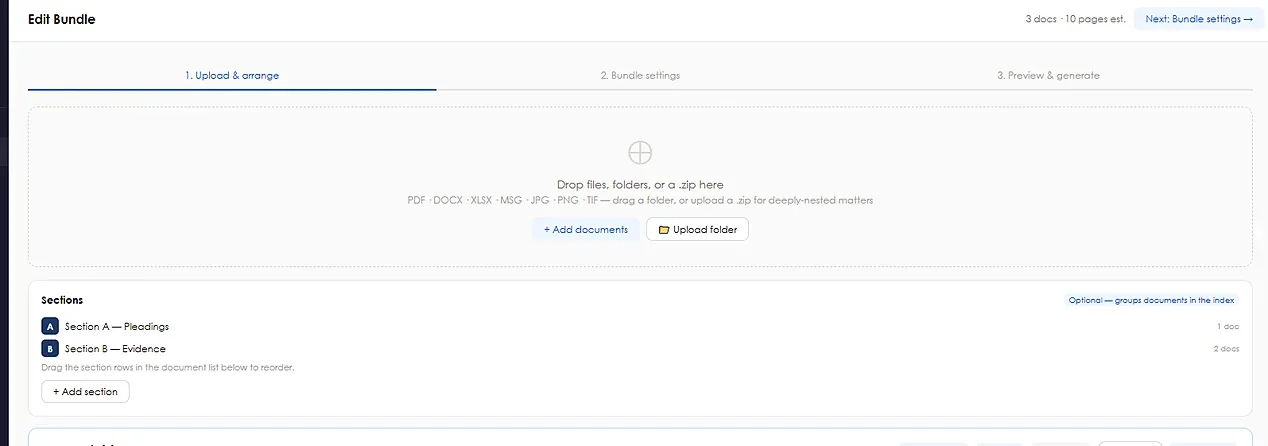Click the Section B badge icon

(50, 349)
